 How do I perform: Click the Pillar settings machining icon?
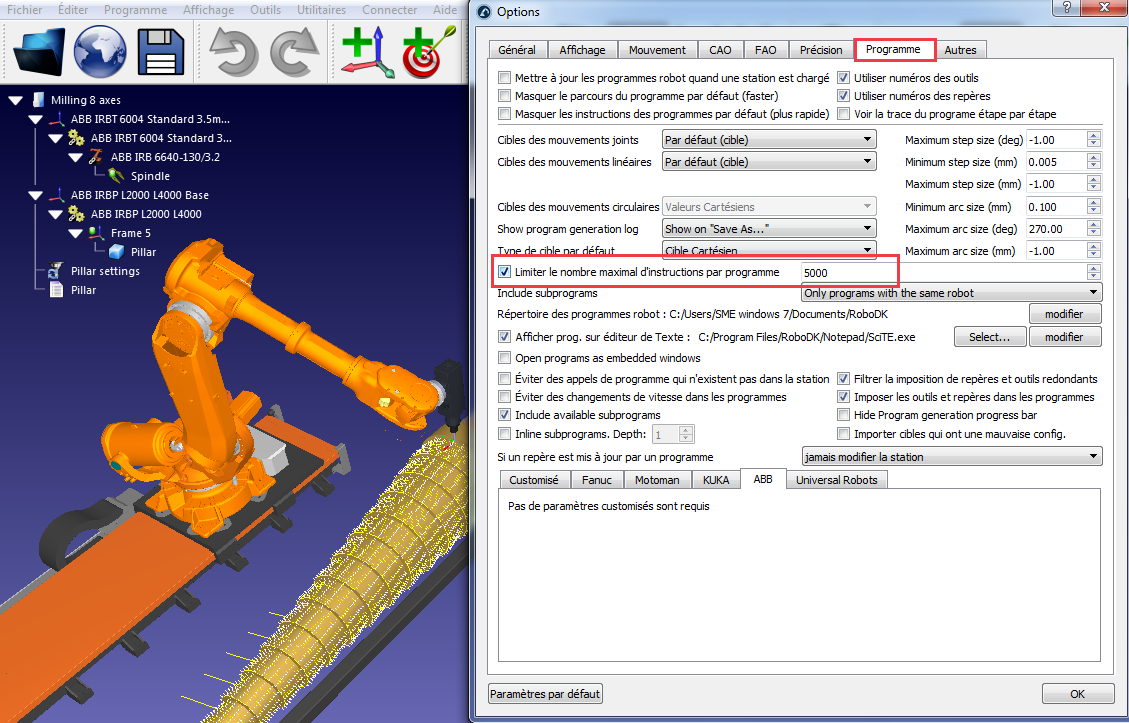55,271
